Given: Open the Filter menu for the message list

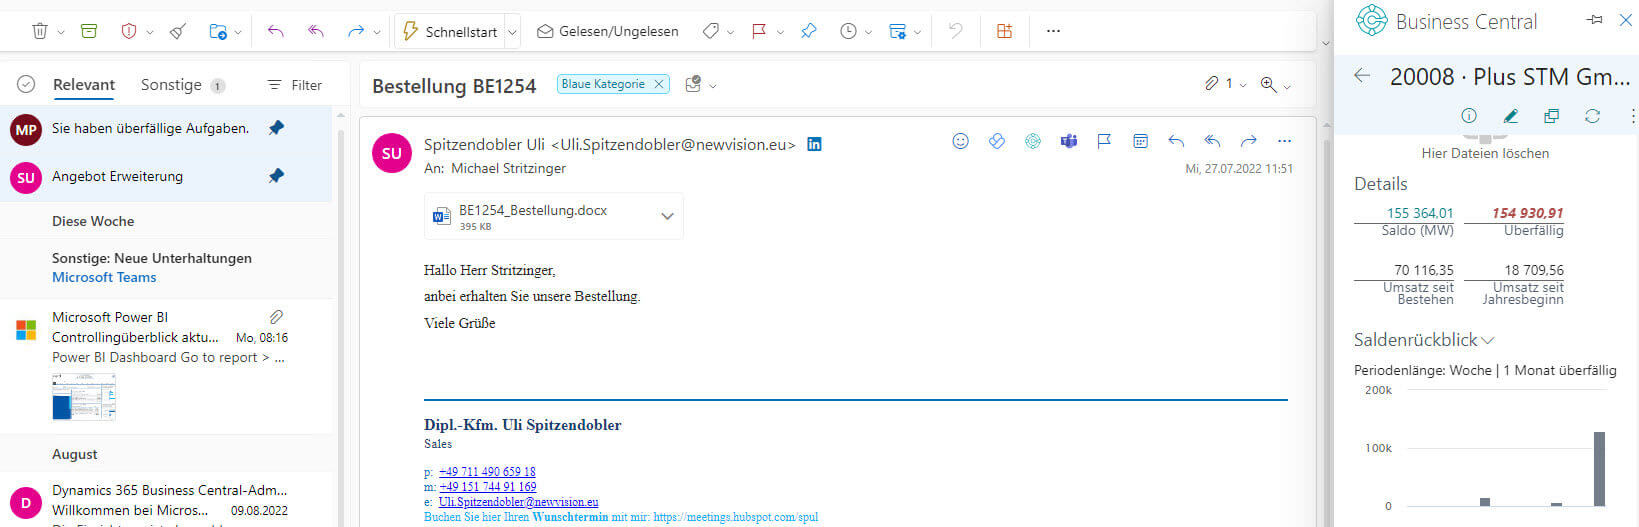Looking at the screenshot, I should tap(295, 85).
